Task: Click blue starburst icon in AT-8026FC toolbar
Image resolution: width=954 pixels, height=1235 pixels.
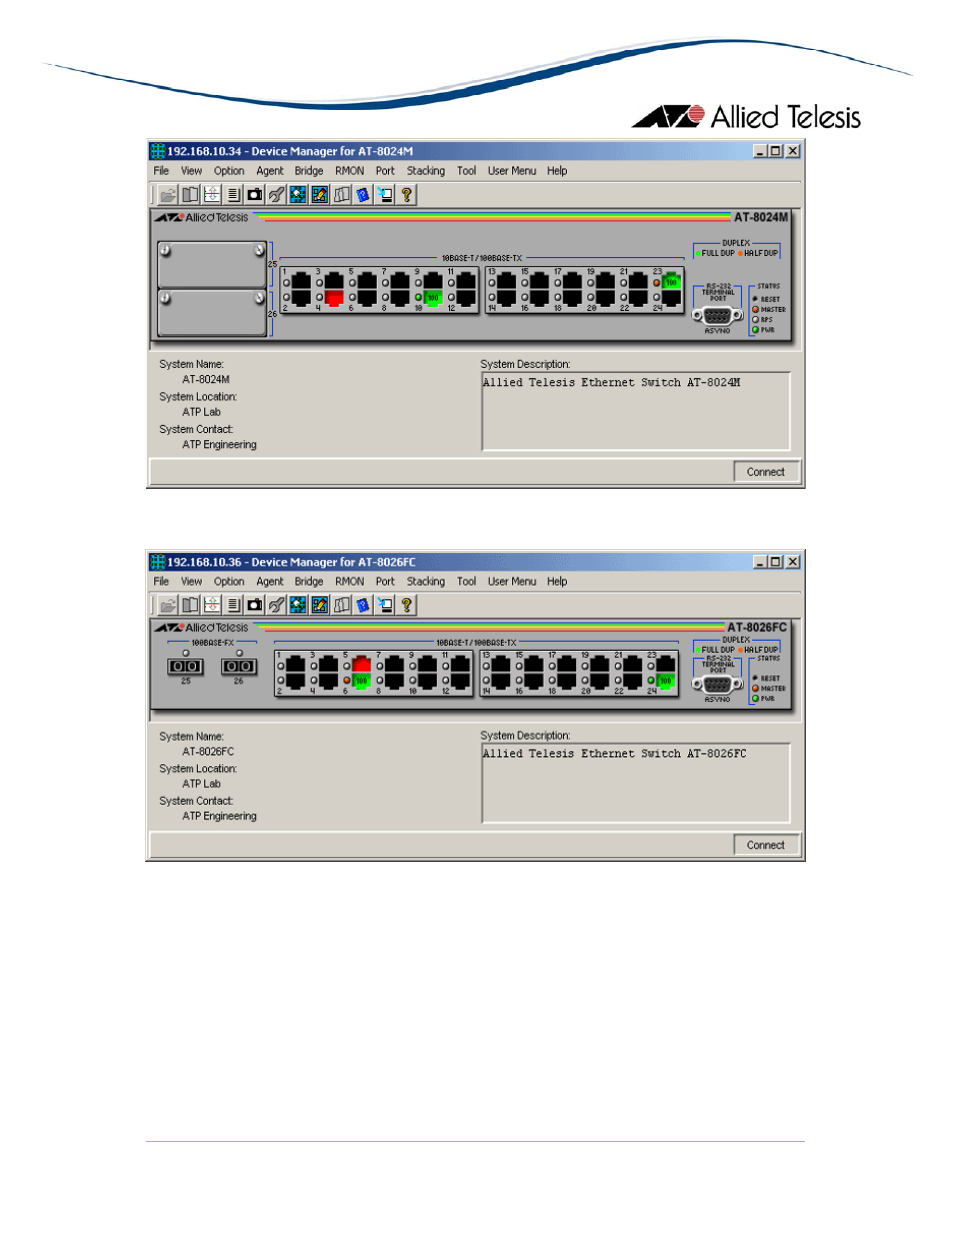Action: coord(298,605)
